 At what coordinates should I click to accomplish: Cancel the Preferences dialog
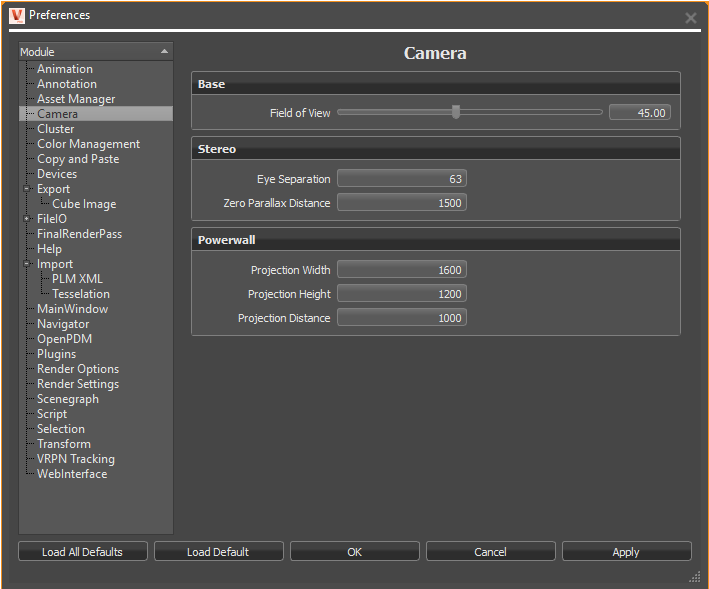click(x=491, y=551)
